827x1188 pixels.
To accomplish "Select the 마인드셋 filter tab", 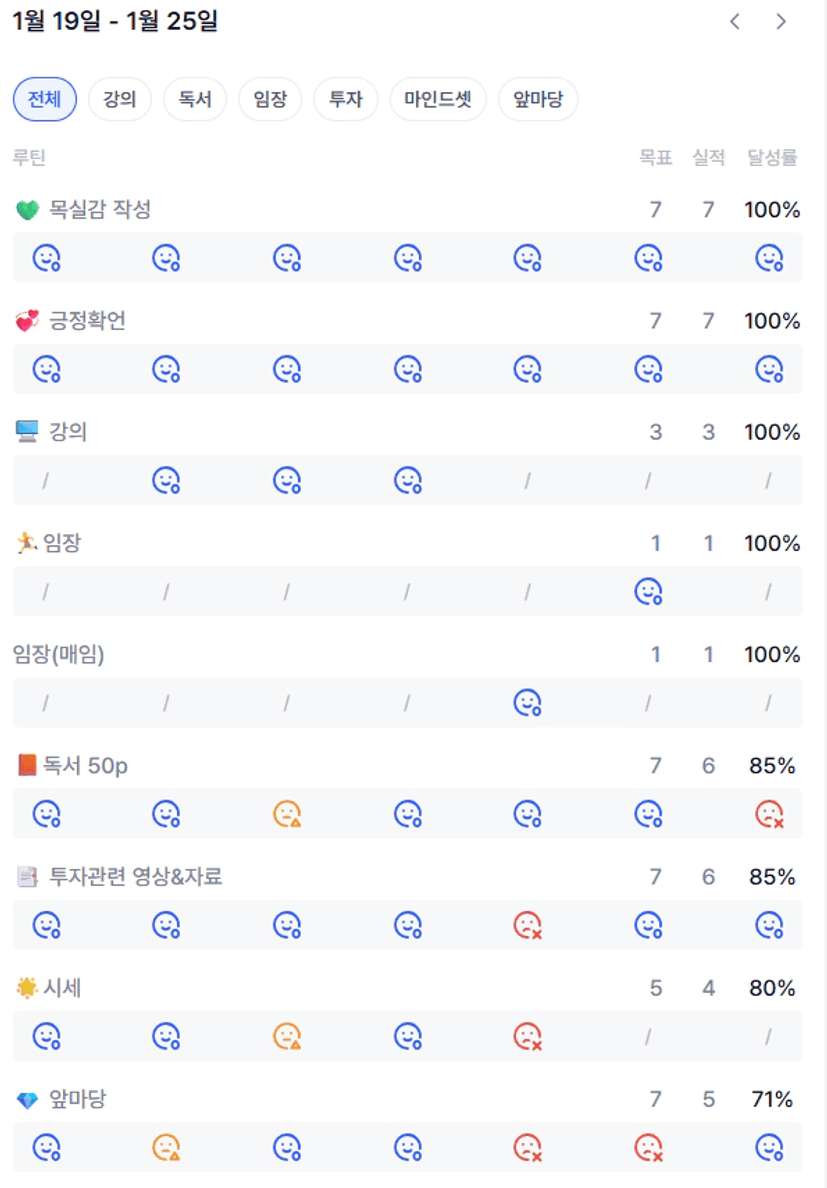I will click(x=438, y=99).
